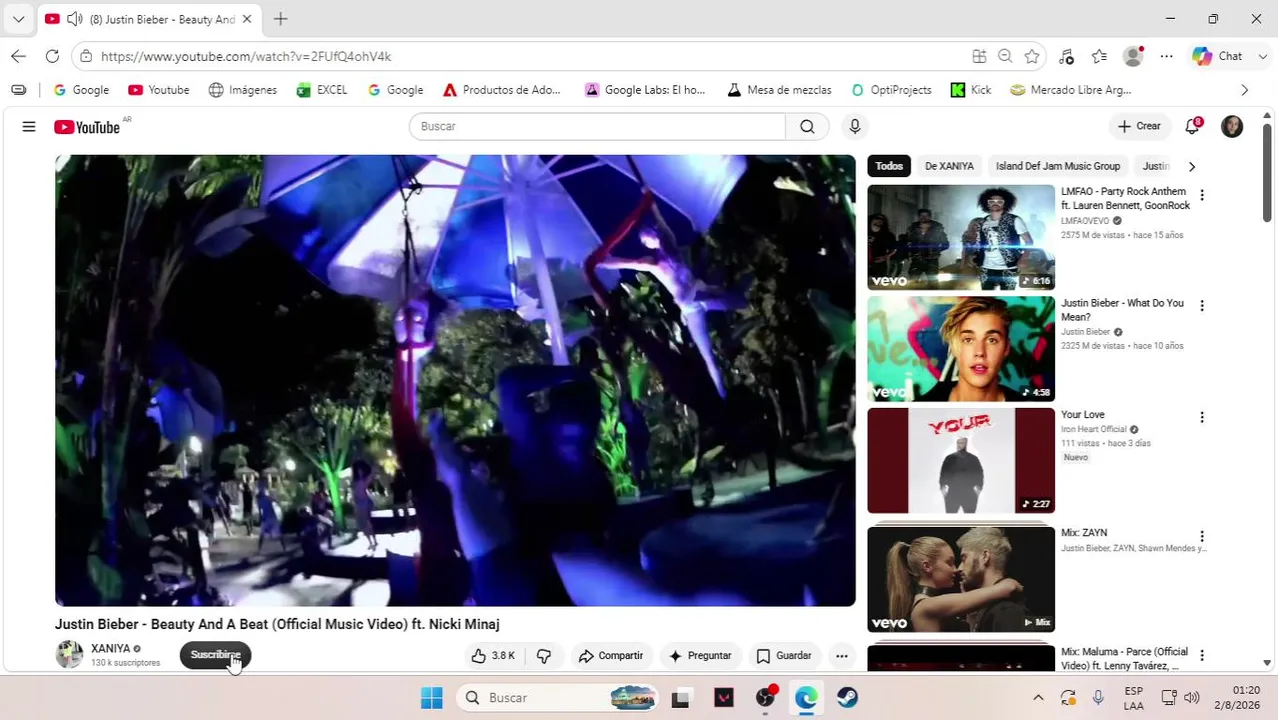1278x720 pixels.
Task: Click the Crear create button
Action: (1139, 127)
